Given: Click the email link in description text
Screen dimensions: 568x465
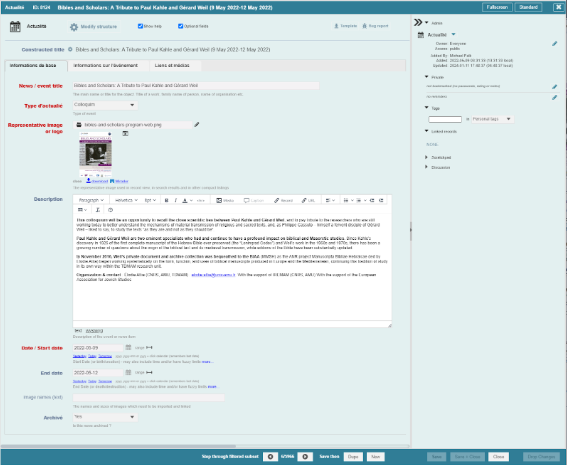Looking at the screenshot, I should pos(213,275).
